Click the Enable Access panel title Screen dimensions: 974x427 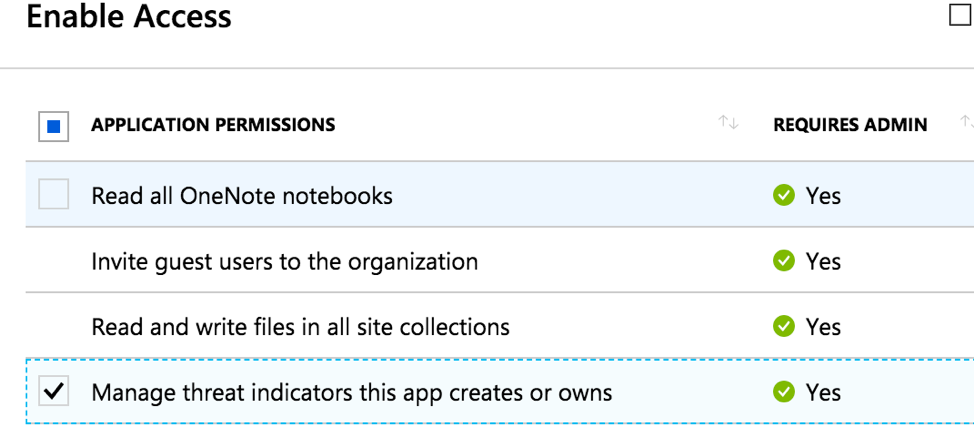tap(129, 17)
